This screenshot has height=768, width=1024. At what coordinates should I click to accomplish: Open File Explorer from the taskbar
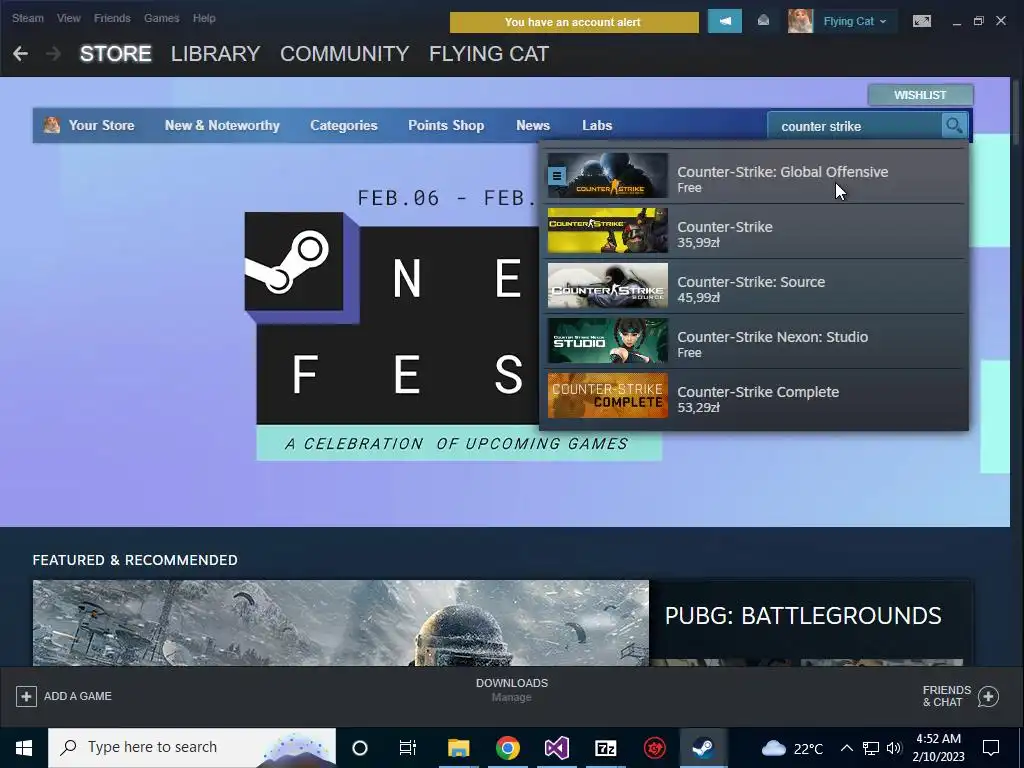[458, 748]
